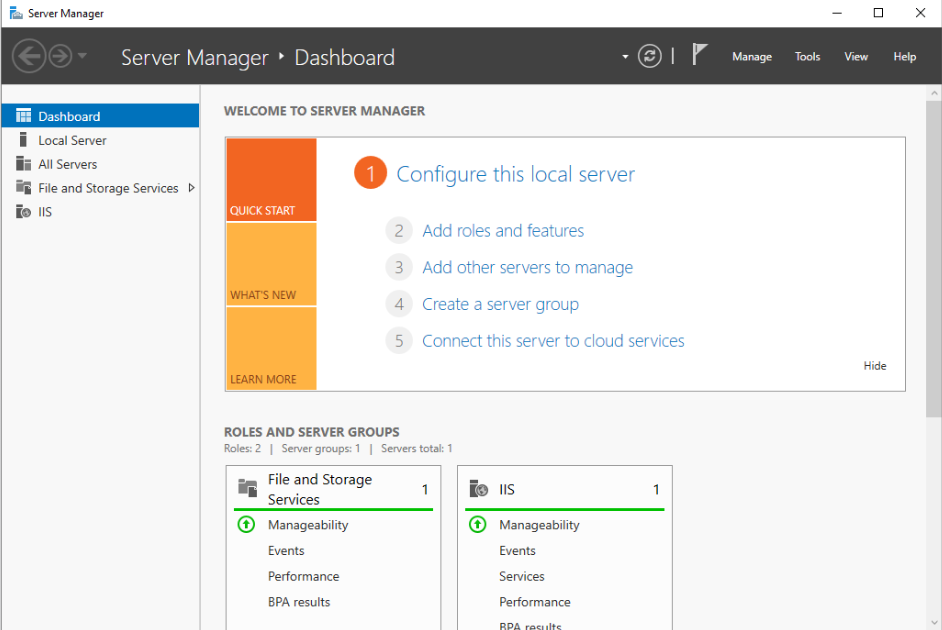Click the IIS icon in sidebar
942x630 pixels.
coord(23,212)
